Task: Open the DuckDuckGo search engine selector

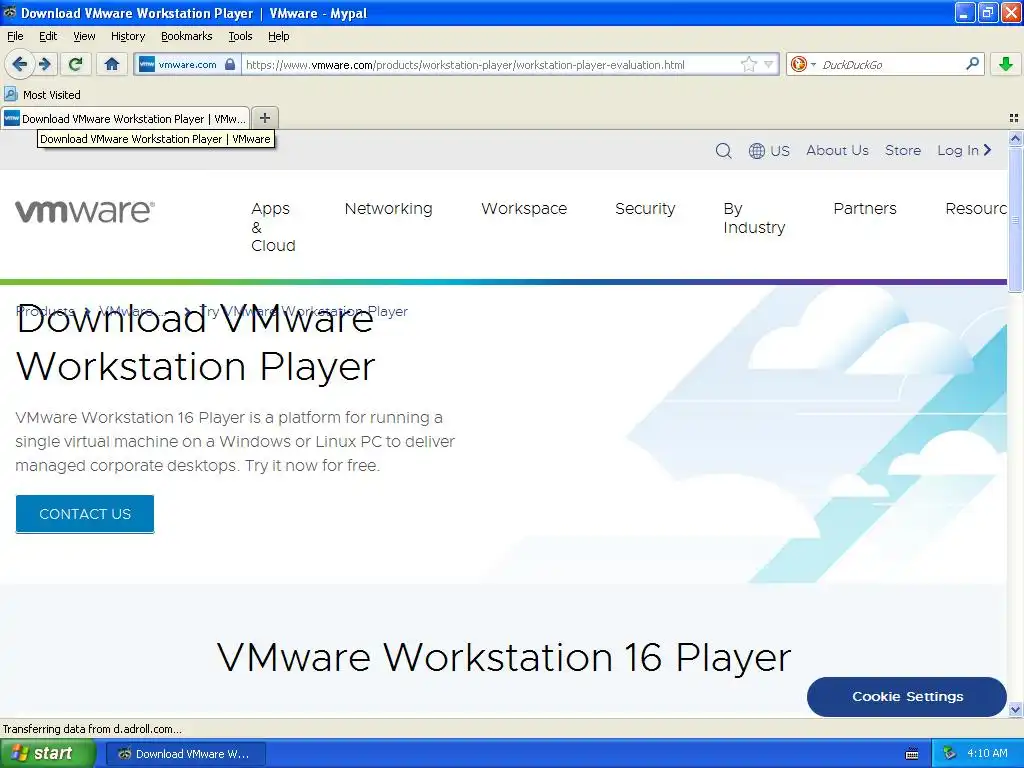Action: pyautogui.click(x=803, y=64)
